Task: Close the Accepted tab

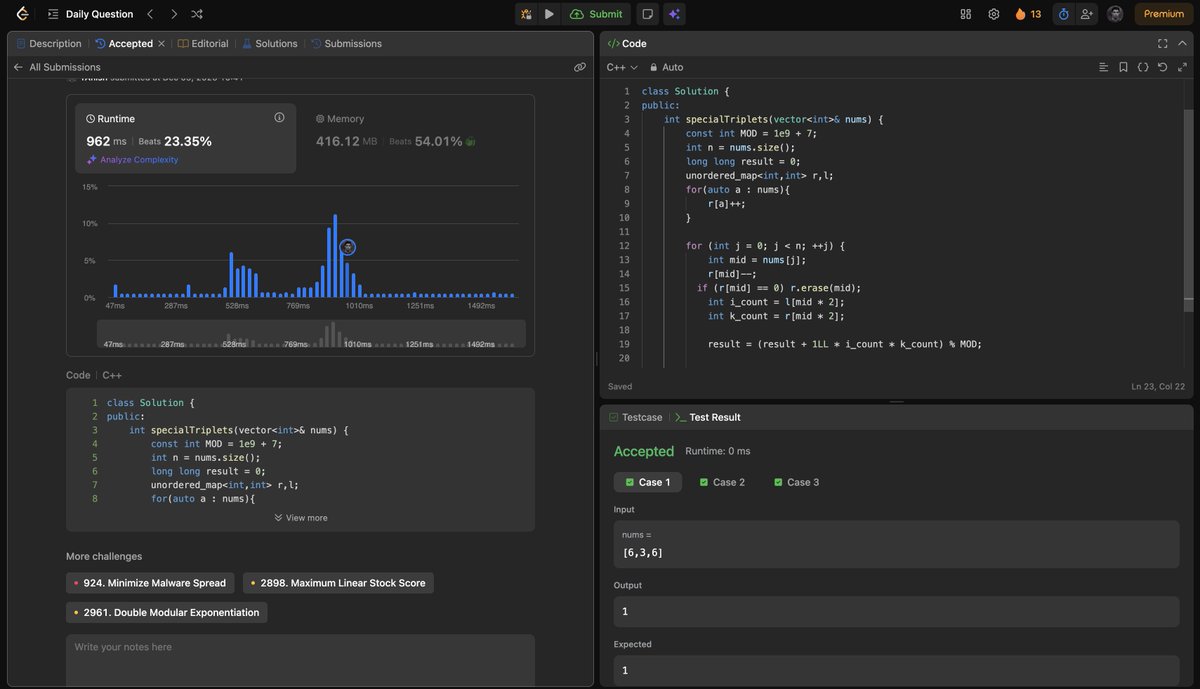Action: click(161, 44)
